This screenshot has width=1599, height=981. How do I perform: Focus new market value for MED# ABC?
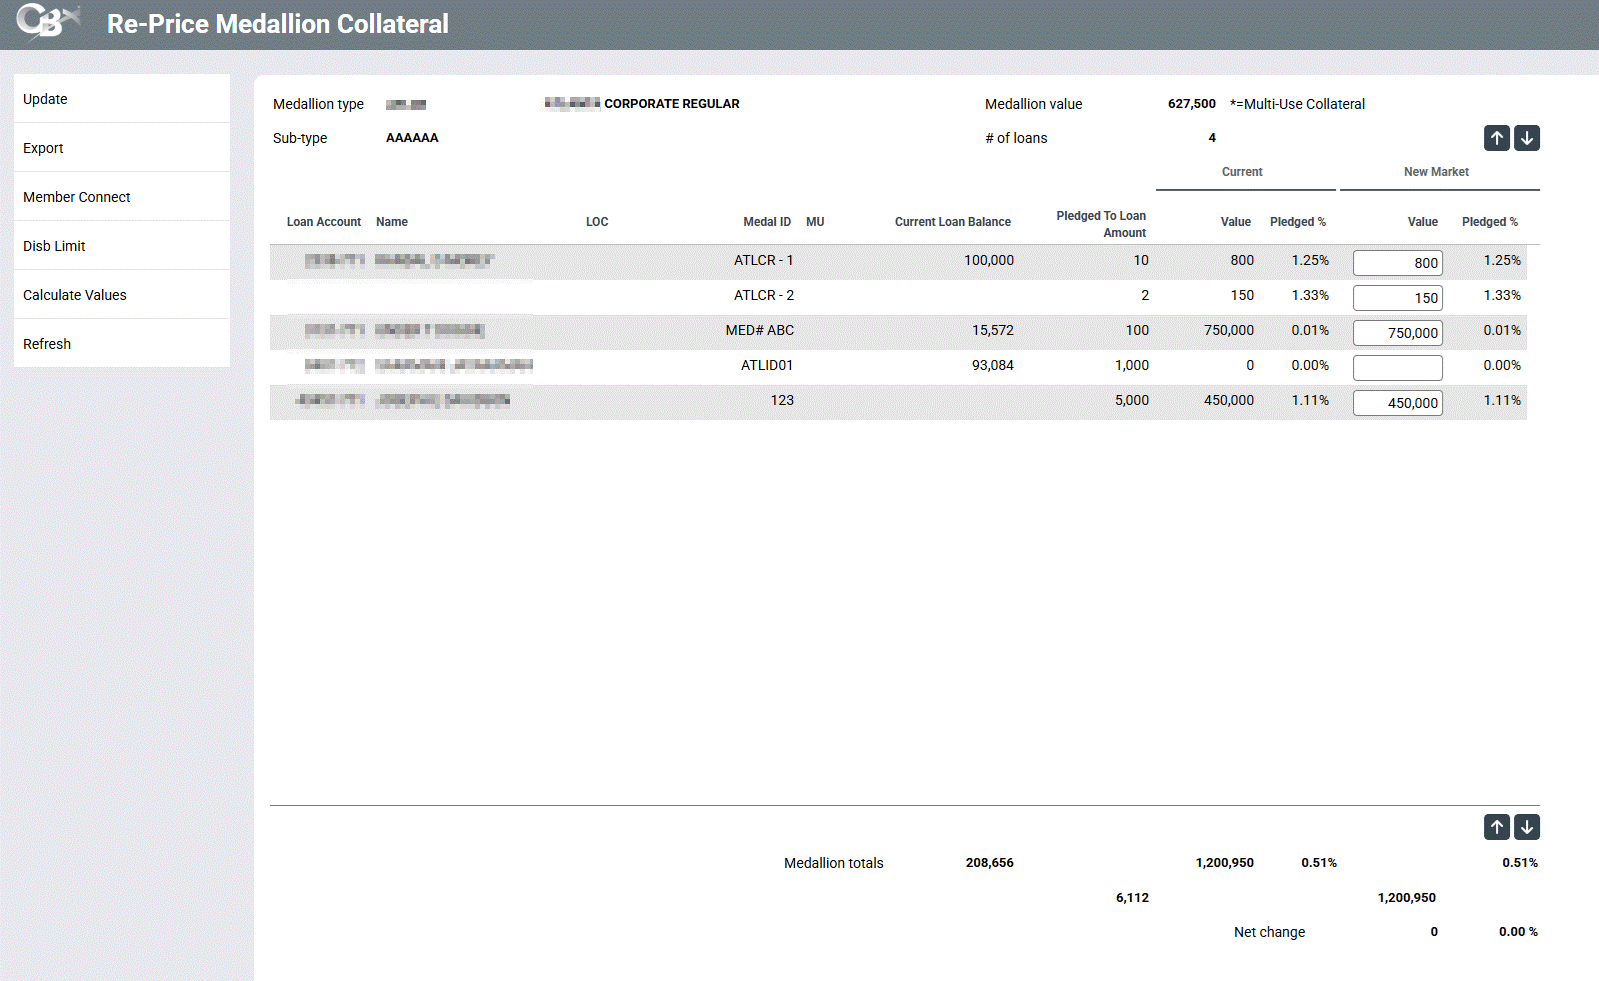(1397, 333)
